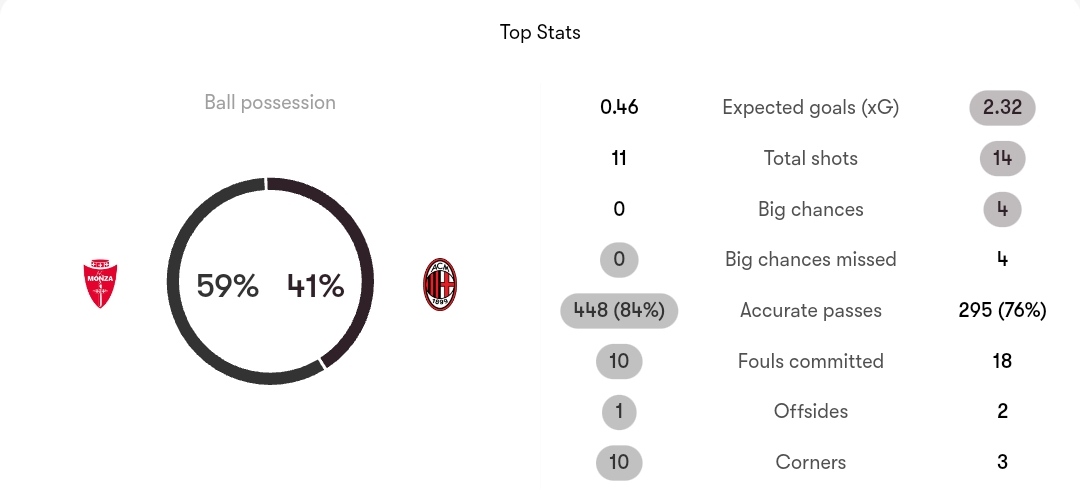The image size is (1080, 501).
Task: Click the Monza team crest icon
Action: [x=100, y=283]
